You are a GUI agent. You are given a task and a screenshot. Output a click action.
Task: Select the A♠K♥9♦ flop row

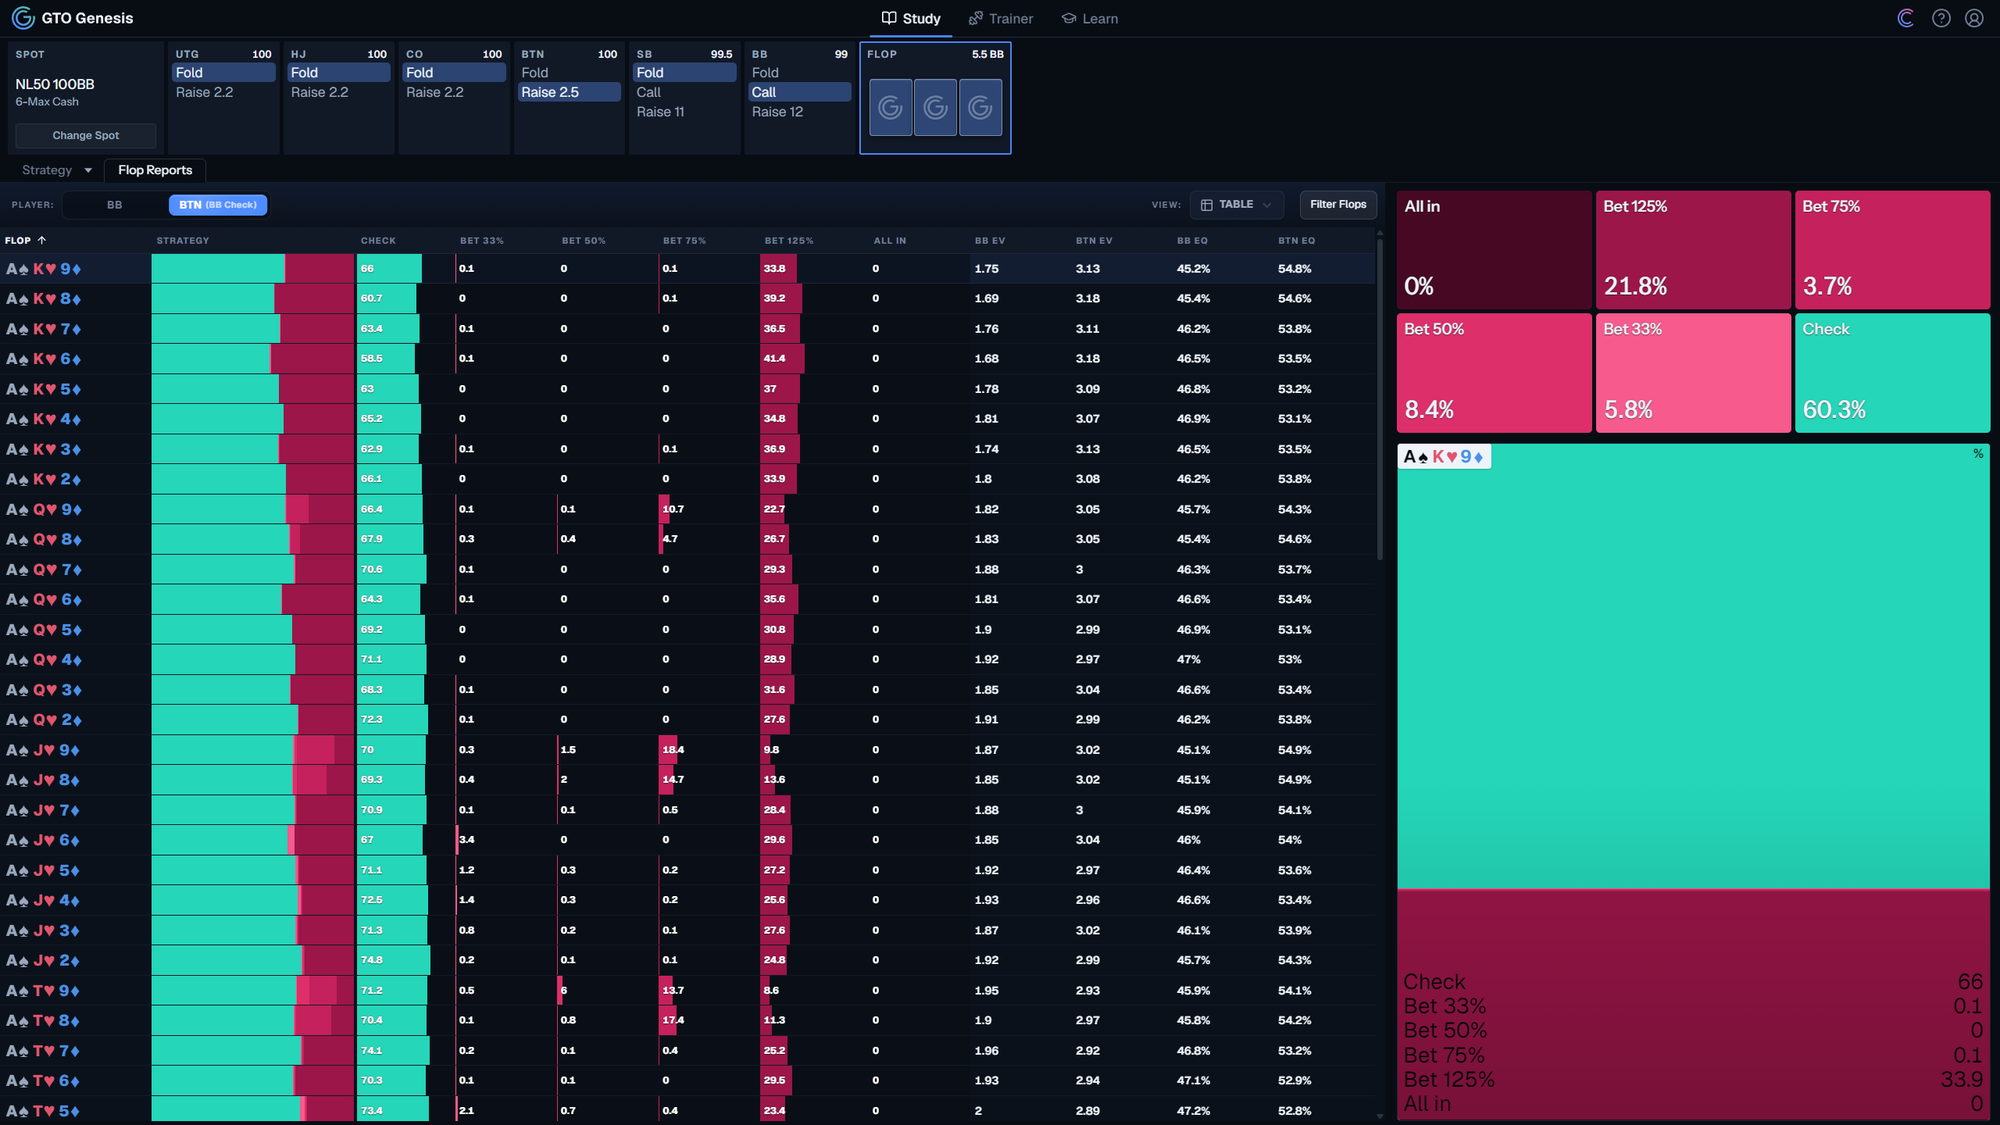[x=688, y=269]
